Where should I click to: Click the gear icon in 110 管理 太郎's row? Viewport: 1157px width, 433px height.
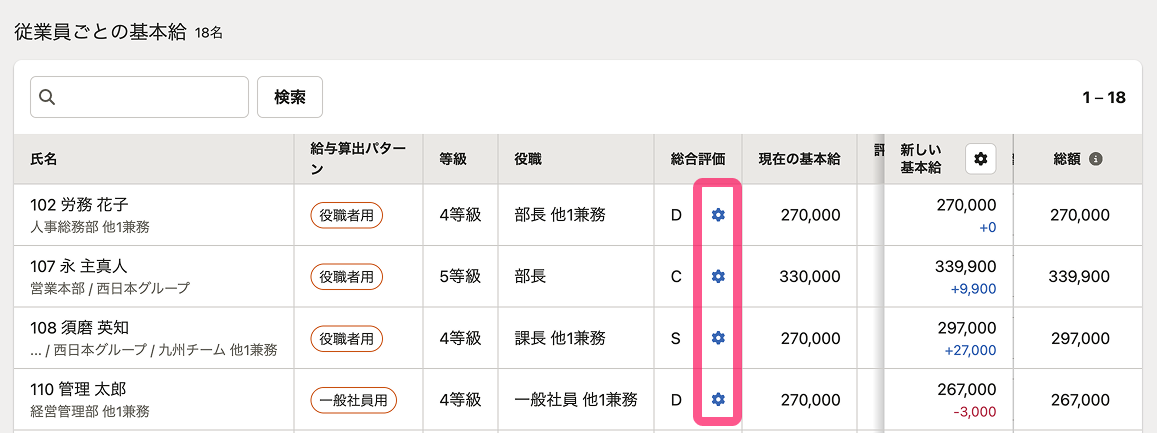[718, 400]
